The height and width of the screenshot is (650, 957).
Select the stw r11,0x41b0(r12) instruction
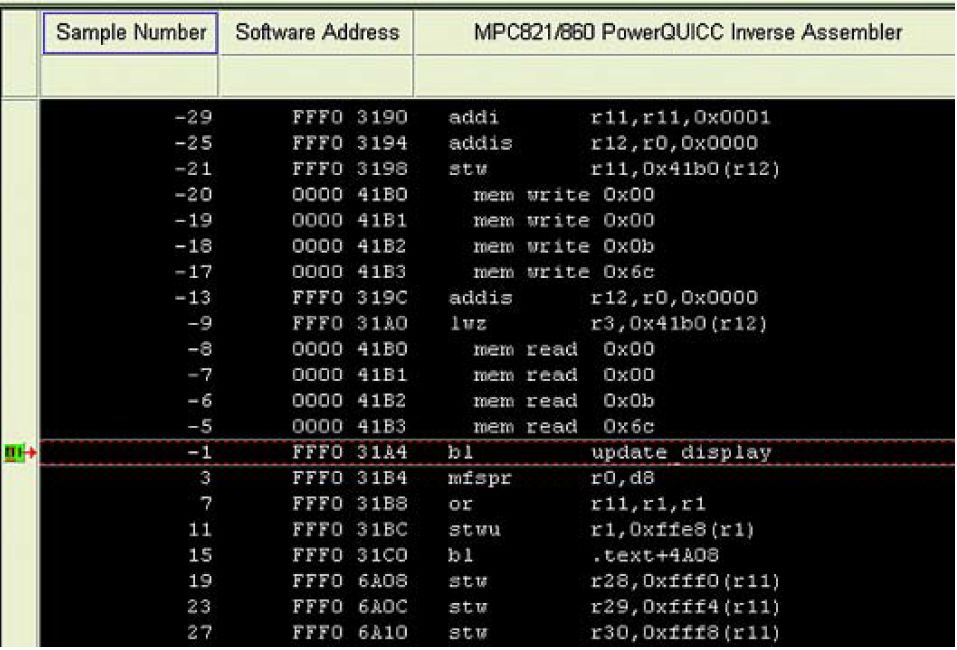pyautogui.click(x=613, y=168)
